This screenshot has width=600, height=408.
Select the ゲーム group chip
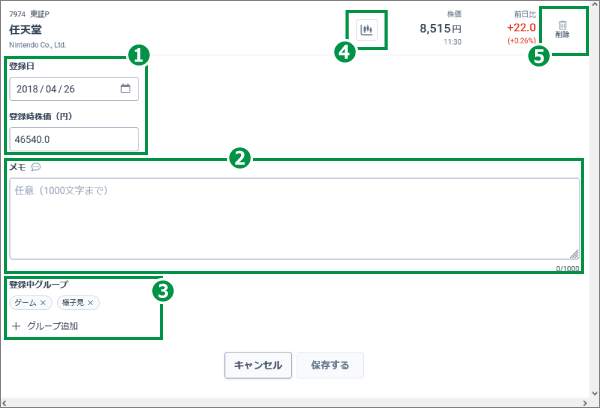tap(31, 303)
